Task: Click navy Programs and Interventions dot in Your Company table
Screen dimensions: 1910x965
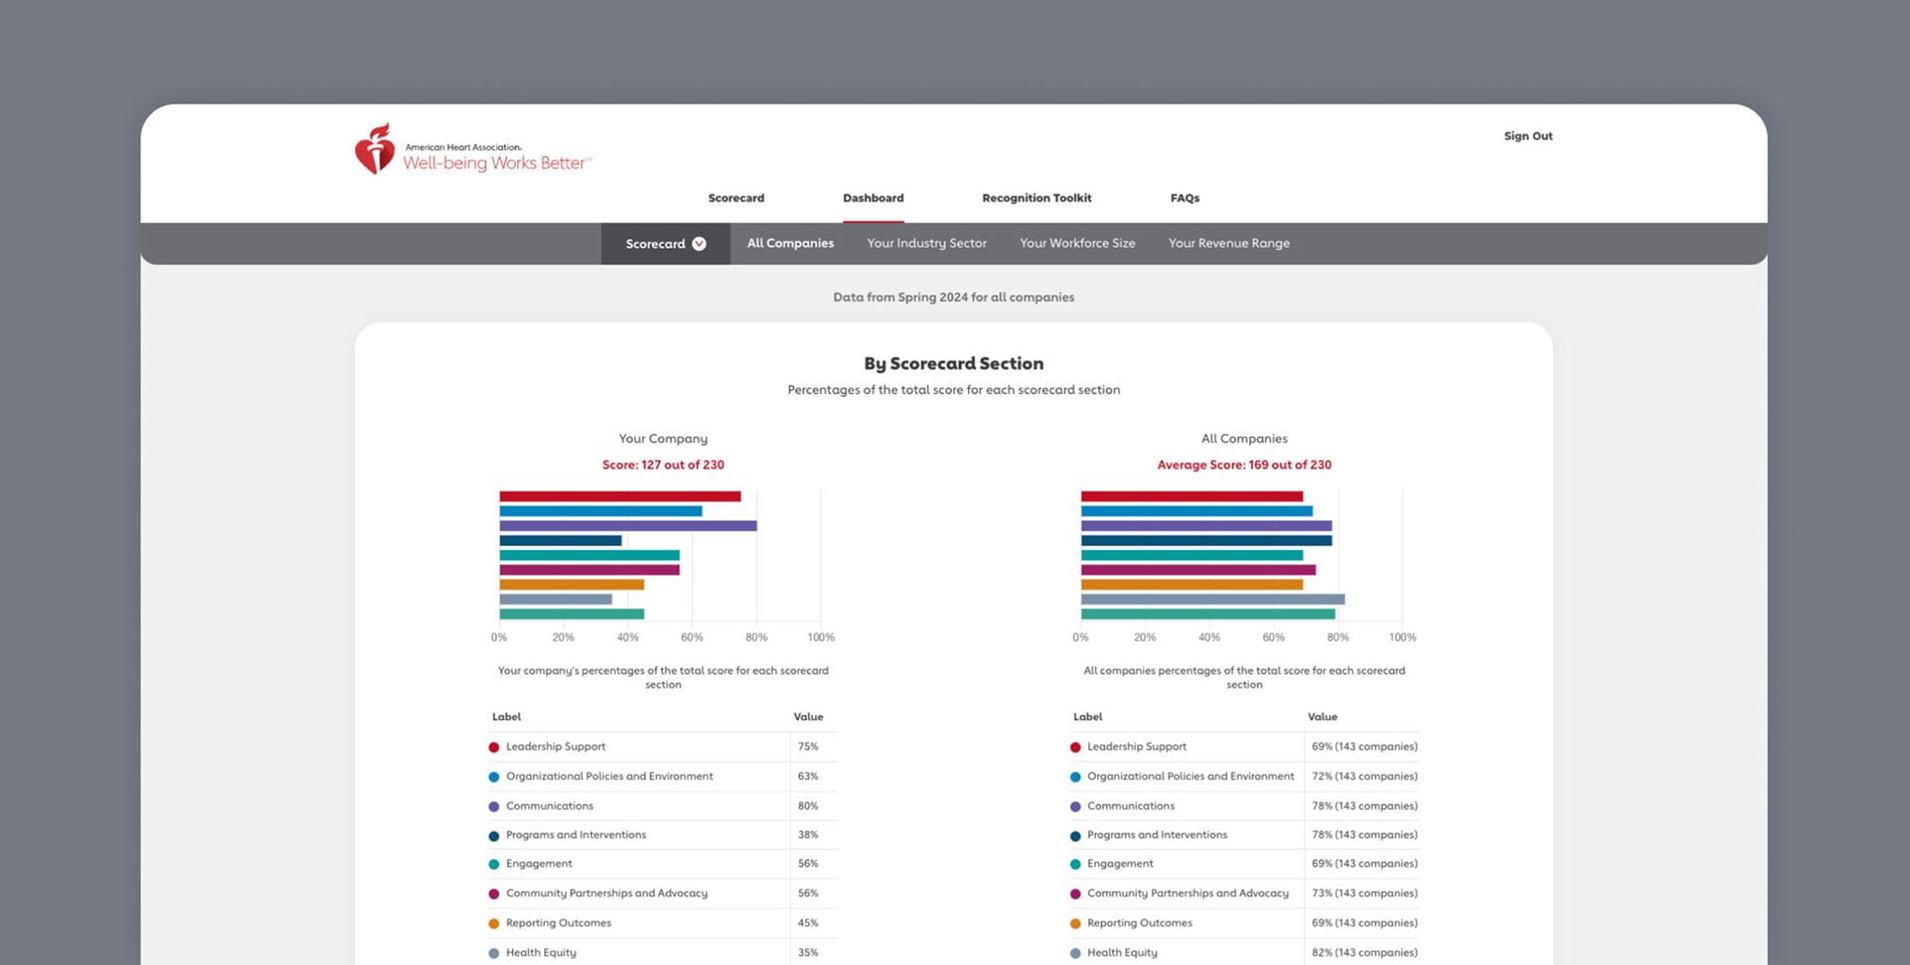Action: click(493, 835)
